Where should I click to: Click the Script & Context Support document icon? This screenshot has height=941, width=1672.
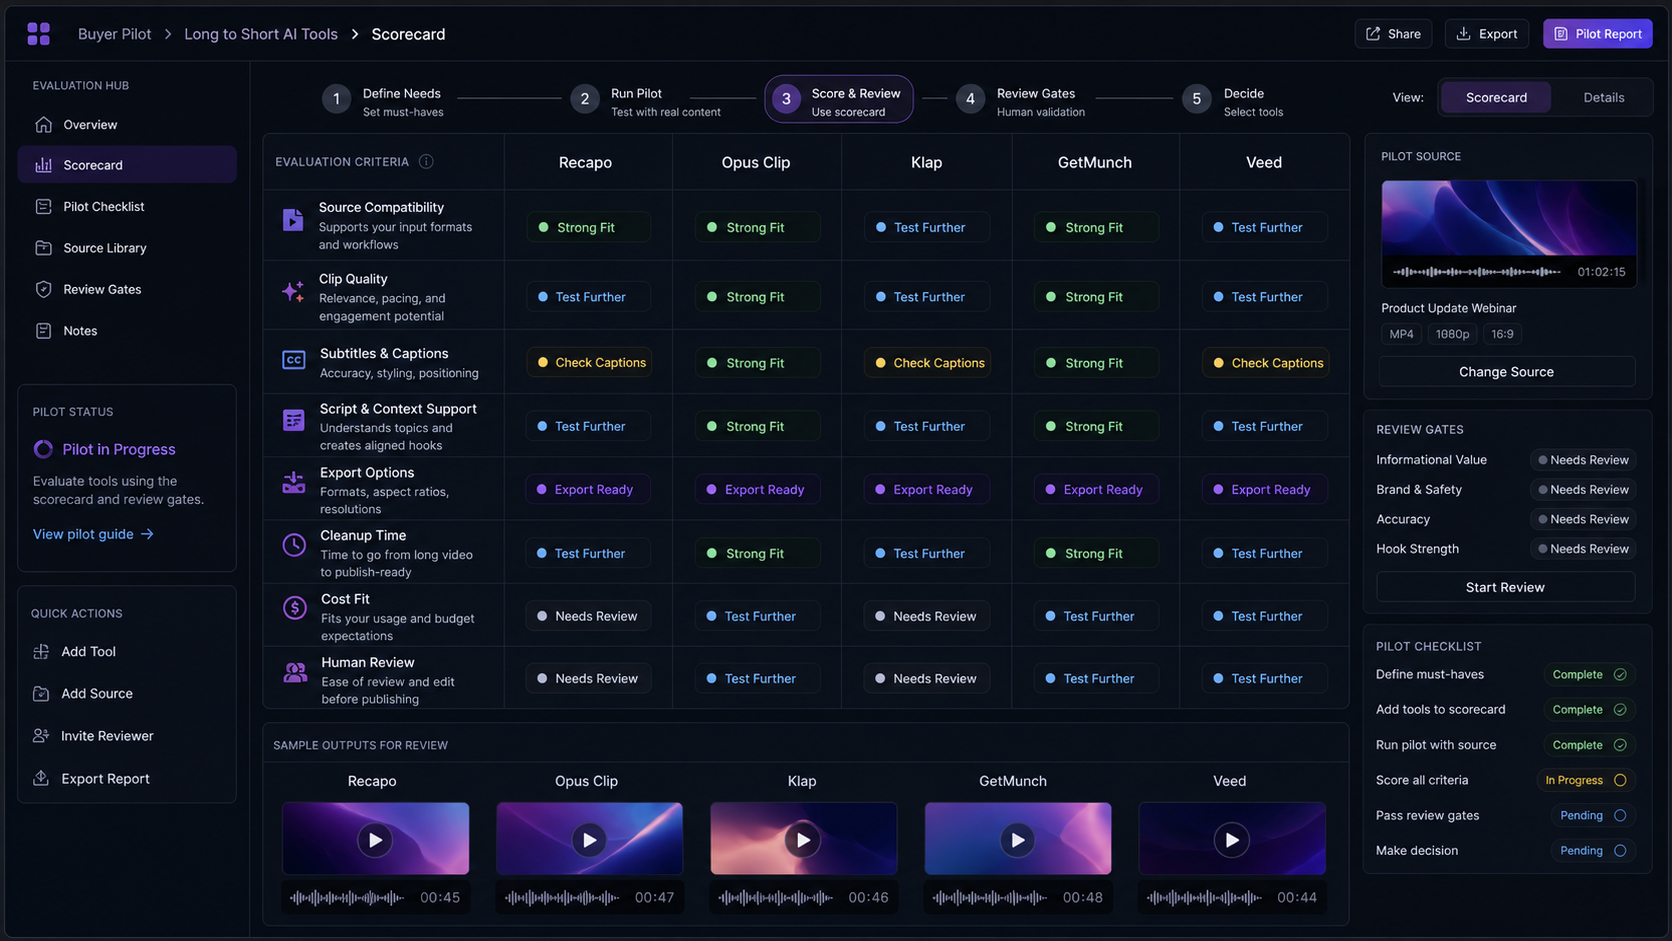click(293, 420)
